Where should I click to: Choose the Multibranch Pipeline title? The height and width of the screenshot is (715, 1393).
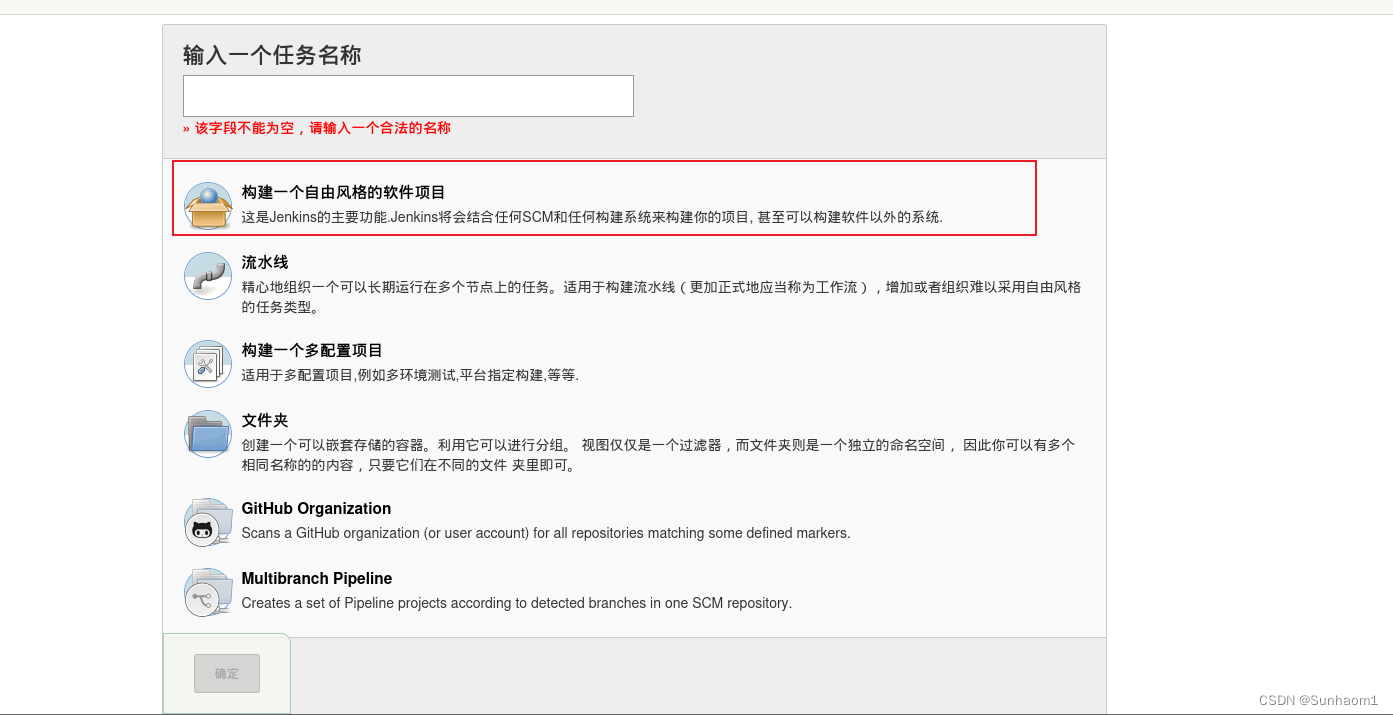[x=317, y=578]
